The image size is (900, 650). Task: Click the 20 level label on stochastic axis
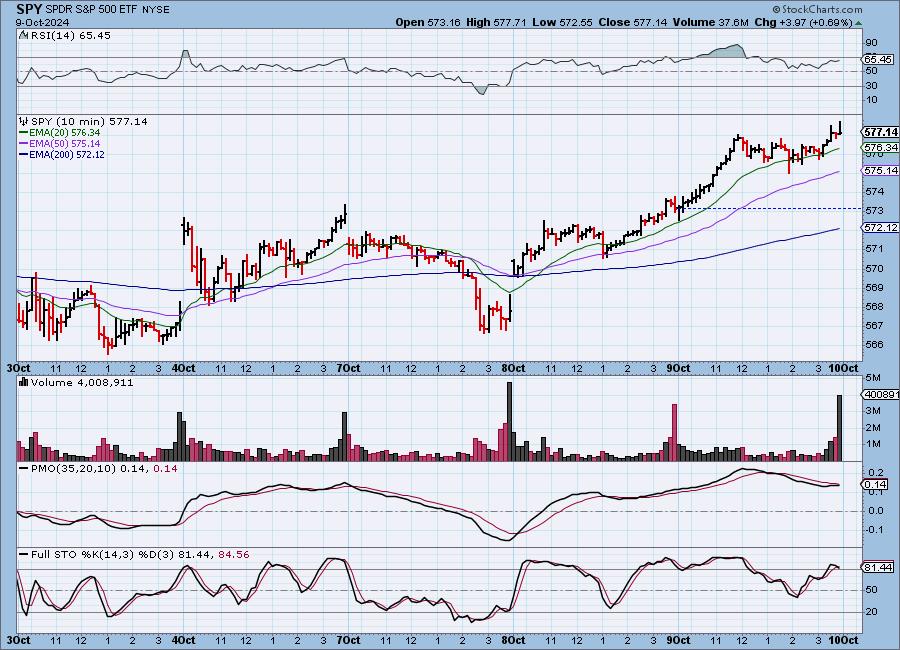(871, 612)
